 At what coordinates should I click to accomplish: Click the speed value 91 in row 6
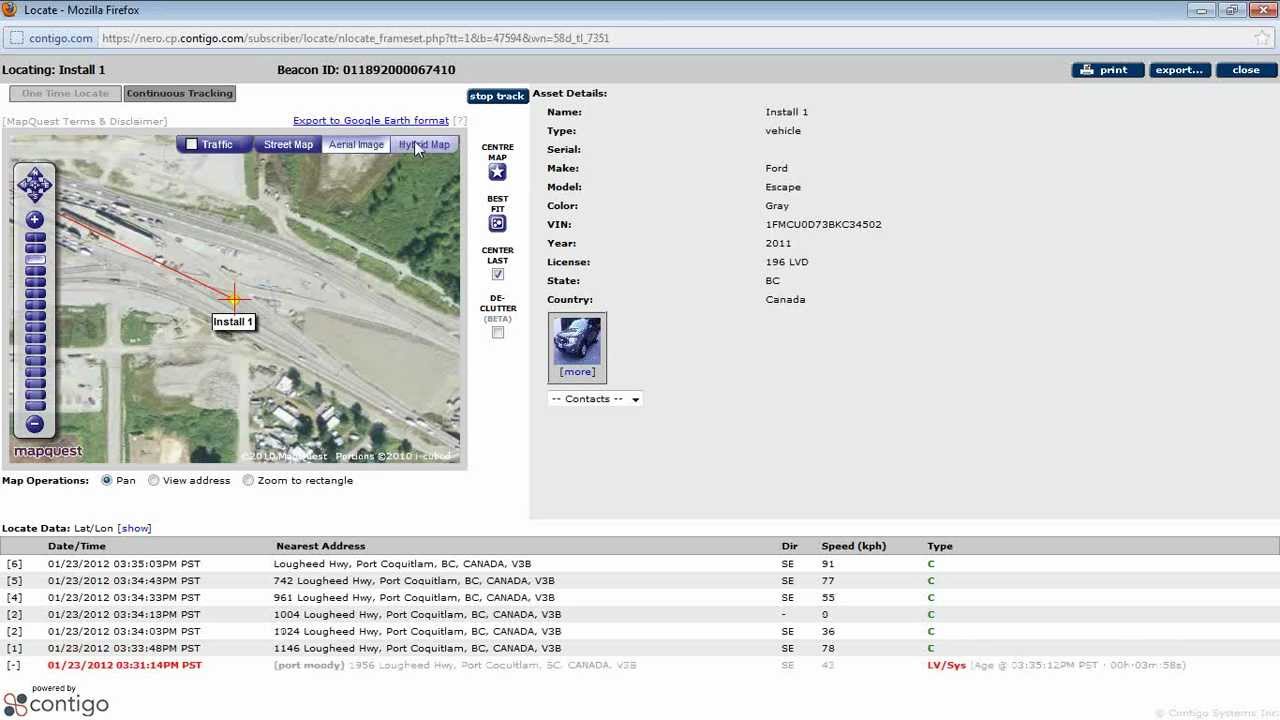coord(828,564)
